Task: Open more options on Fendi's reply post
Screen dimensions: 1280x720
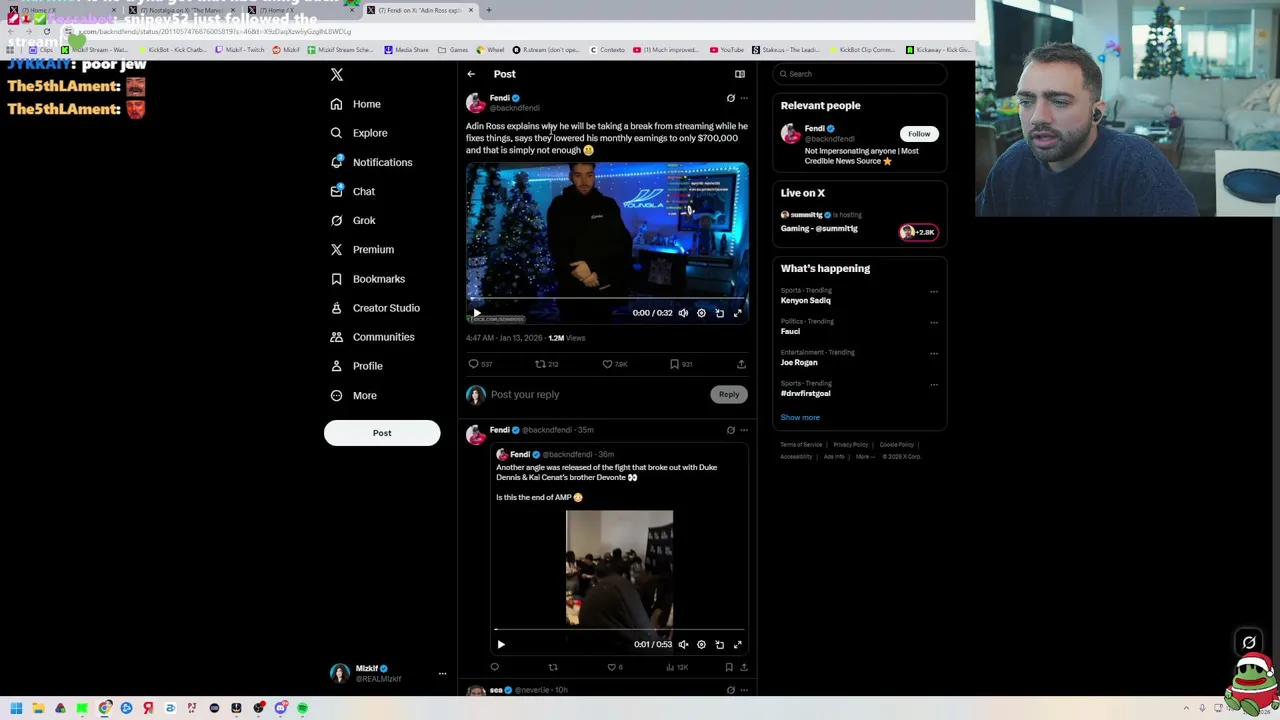Action: (743, 430)
